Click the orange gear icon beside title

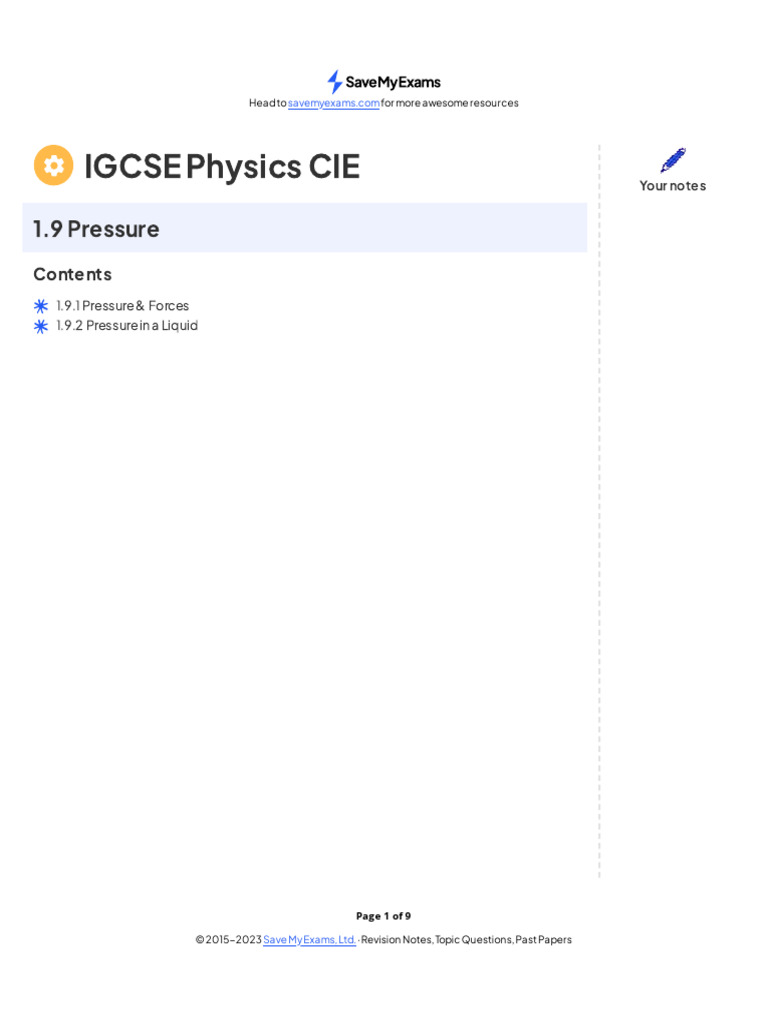click(54, 165)
